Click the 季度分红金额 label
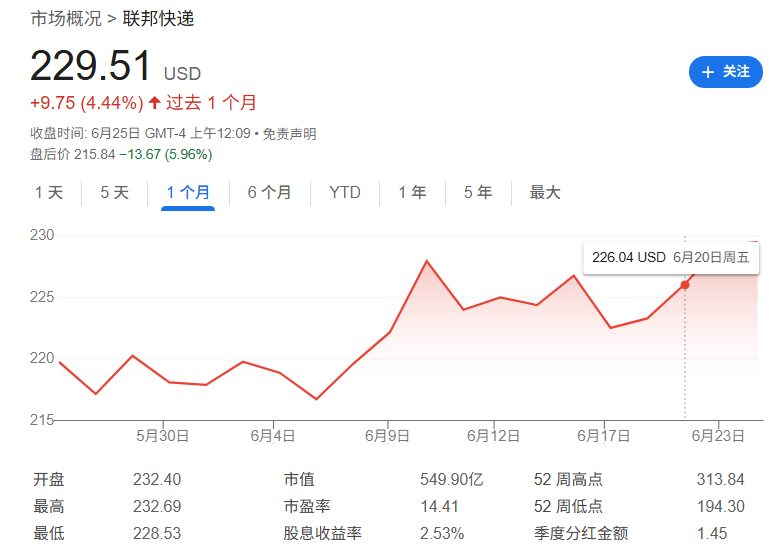This screenshot has height=551, width=778. [x=581, y=534]
